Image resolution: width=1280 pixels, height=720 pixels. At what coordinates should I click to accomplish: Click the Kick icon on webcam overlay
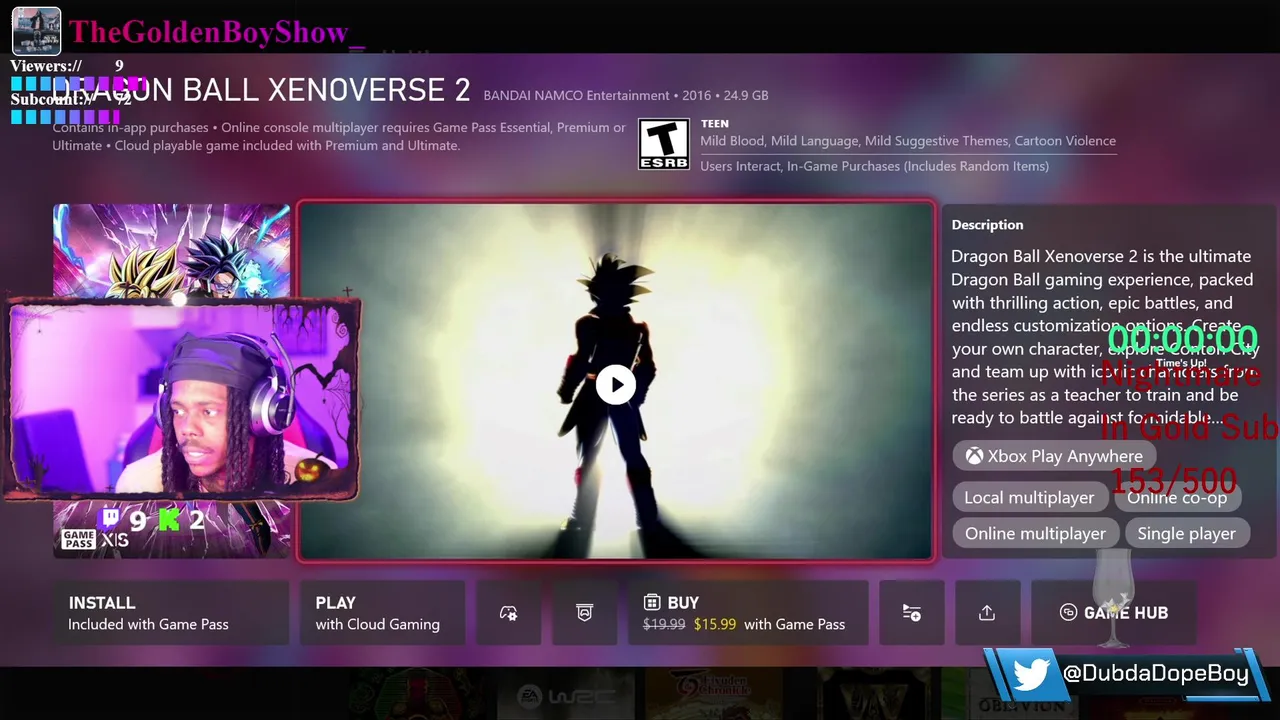click(x=169, y=519)
